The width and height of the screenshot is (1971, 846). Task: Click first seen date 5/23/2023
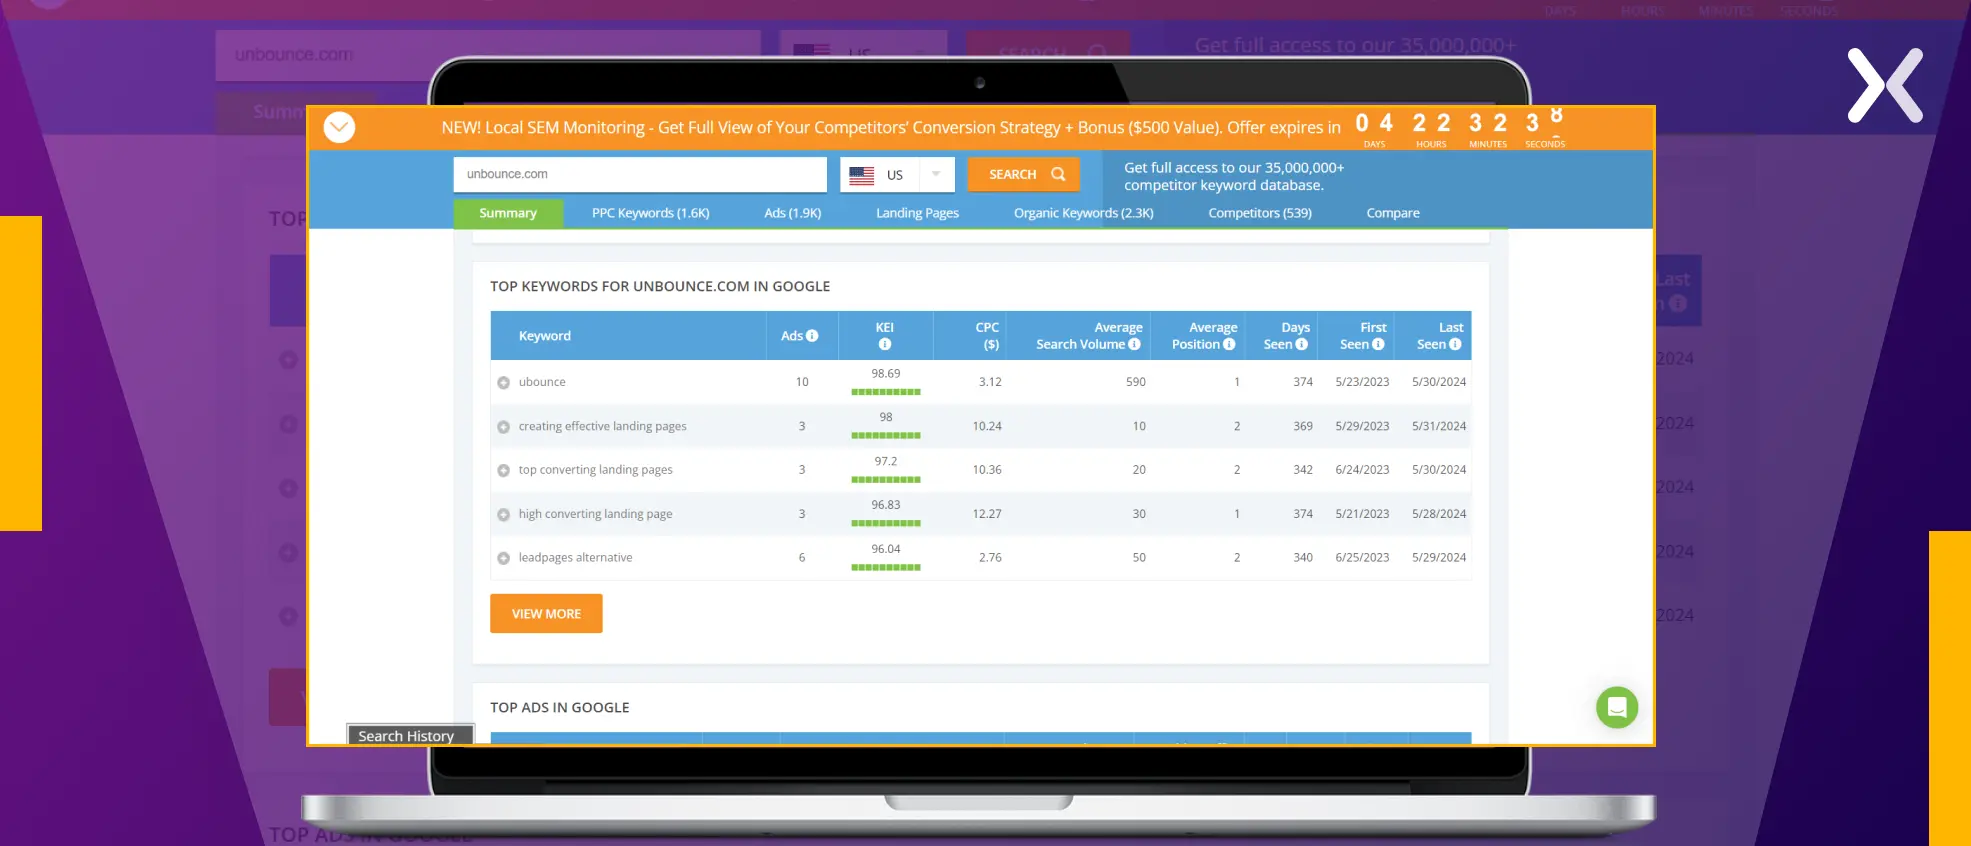tap(1362, 382)
